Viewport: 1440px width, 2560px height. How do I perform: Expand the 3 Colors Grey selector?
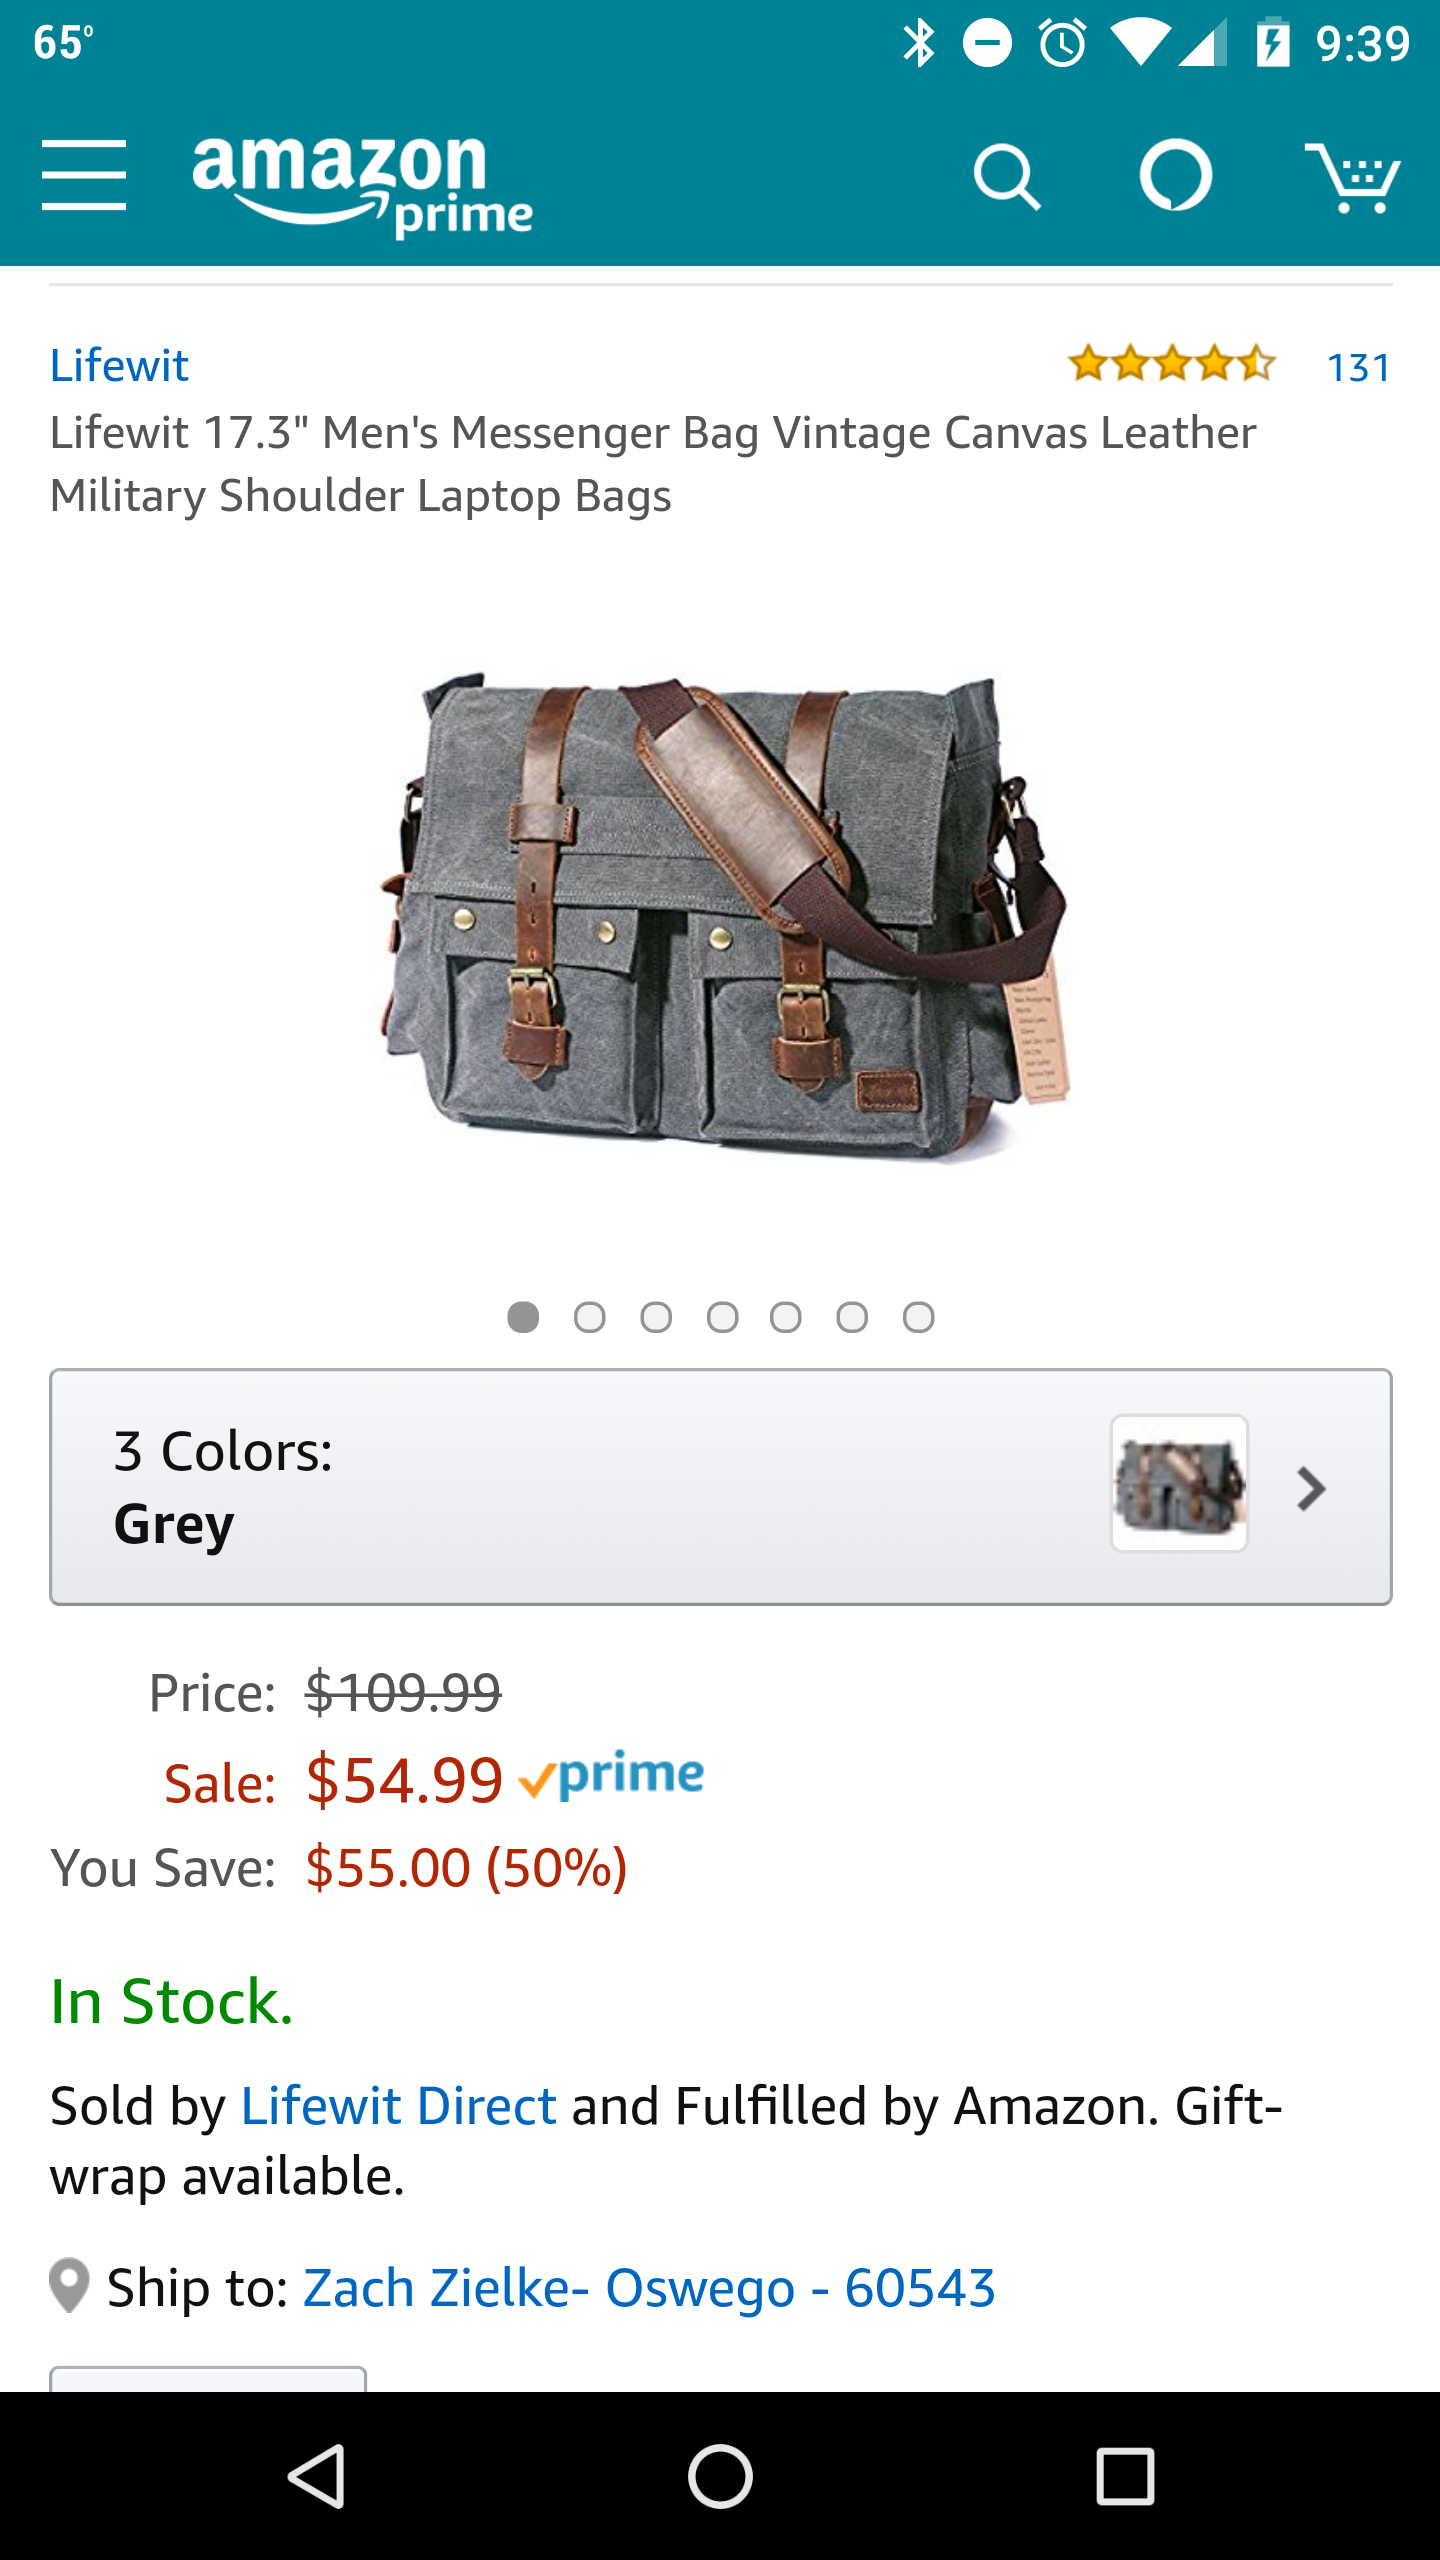(x=721, y=1487)
